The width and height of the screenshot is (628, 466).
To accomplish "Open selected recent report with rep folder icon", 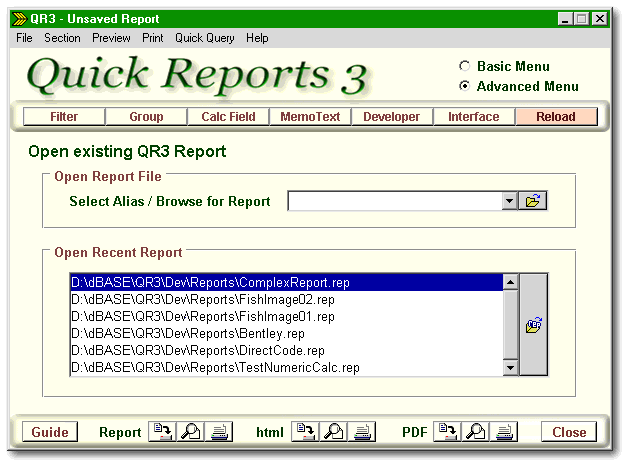I will pos(533,325).
